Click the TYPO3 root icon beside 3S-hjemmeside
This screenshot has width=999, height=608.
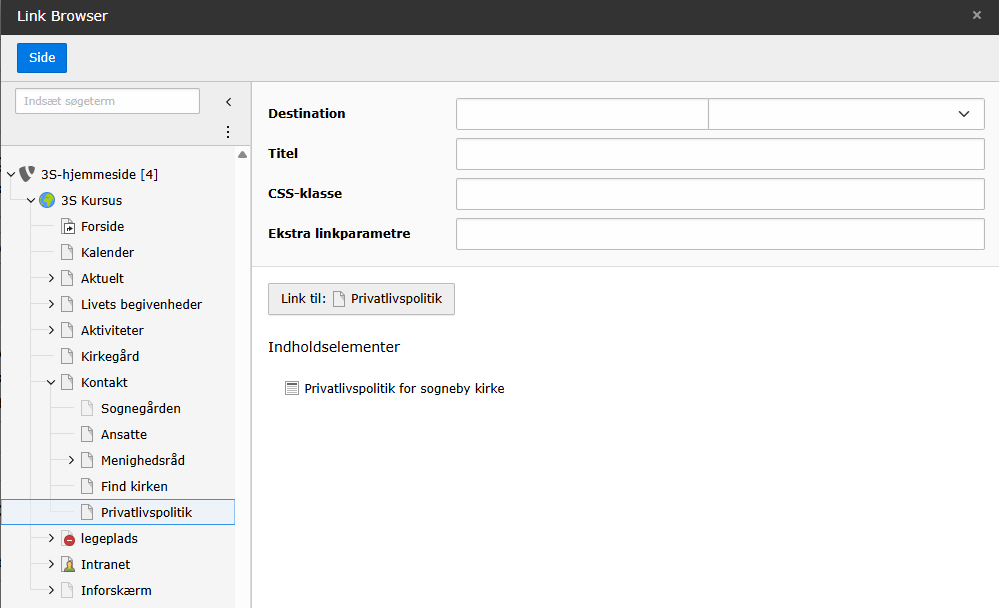pyautogui.click(x=27, y=174)
